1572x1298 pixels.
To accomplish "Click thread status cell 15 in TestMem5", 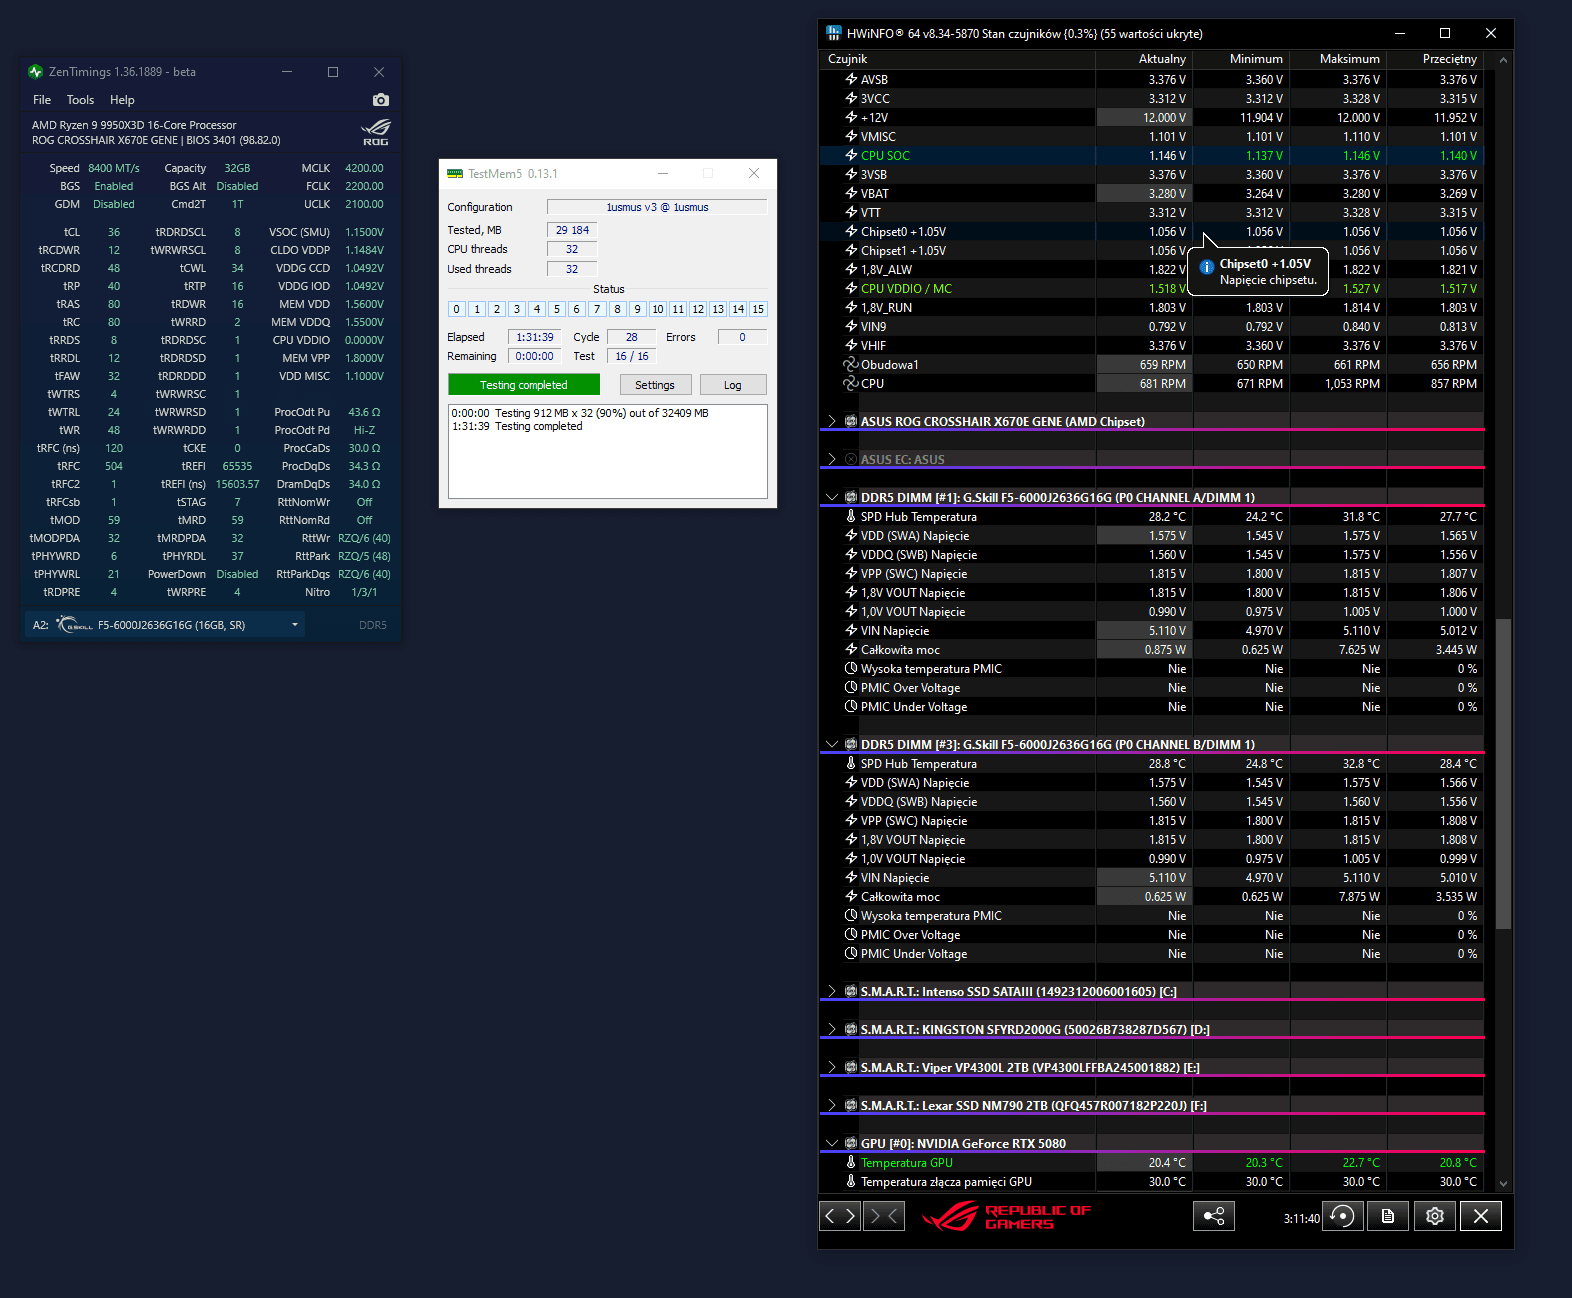I will click(x=758, y=309).
